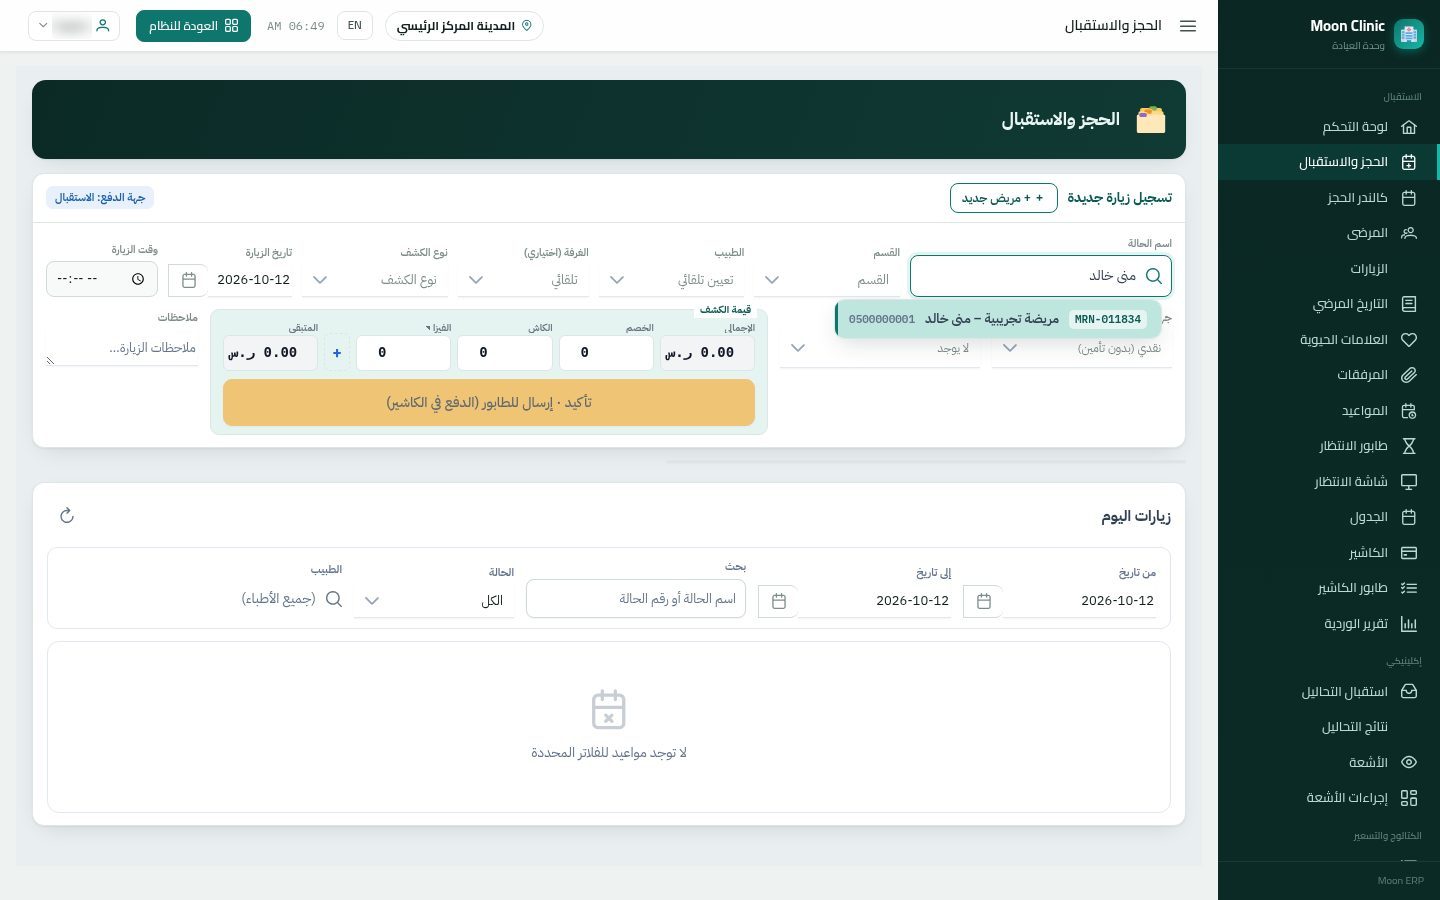
Task: Click the search icon in the الطبيب filter
Action: pos(334,599)
